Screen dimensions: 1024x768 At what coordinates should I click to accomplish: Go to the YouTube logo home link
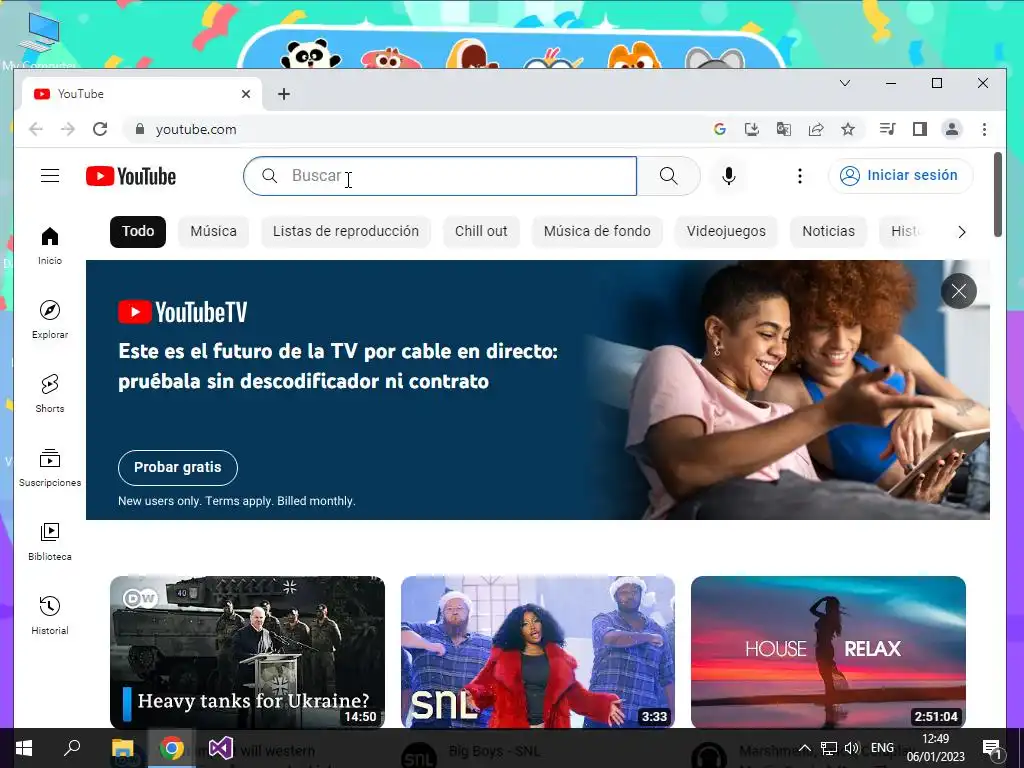pos(131,176)
